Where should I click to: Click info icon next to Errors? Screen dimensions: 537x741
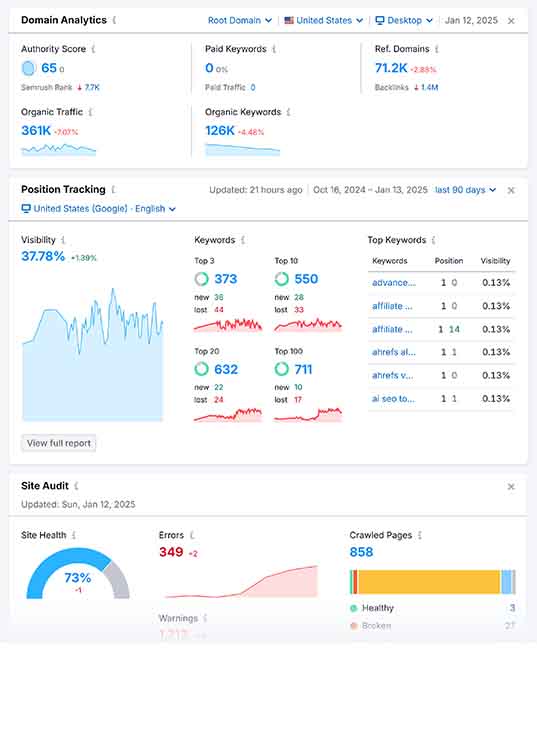coord(192,535)
